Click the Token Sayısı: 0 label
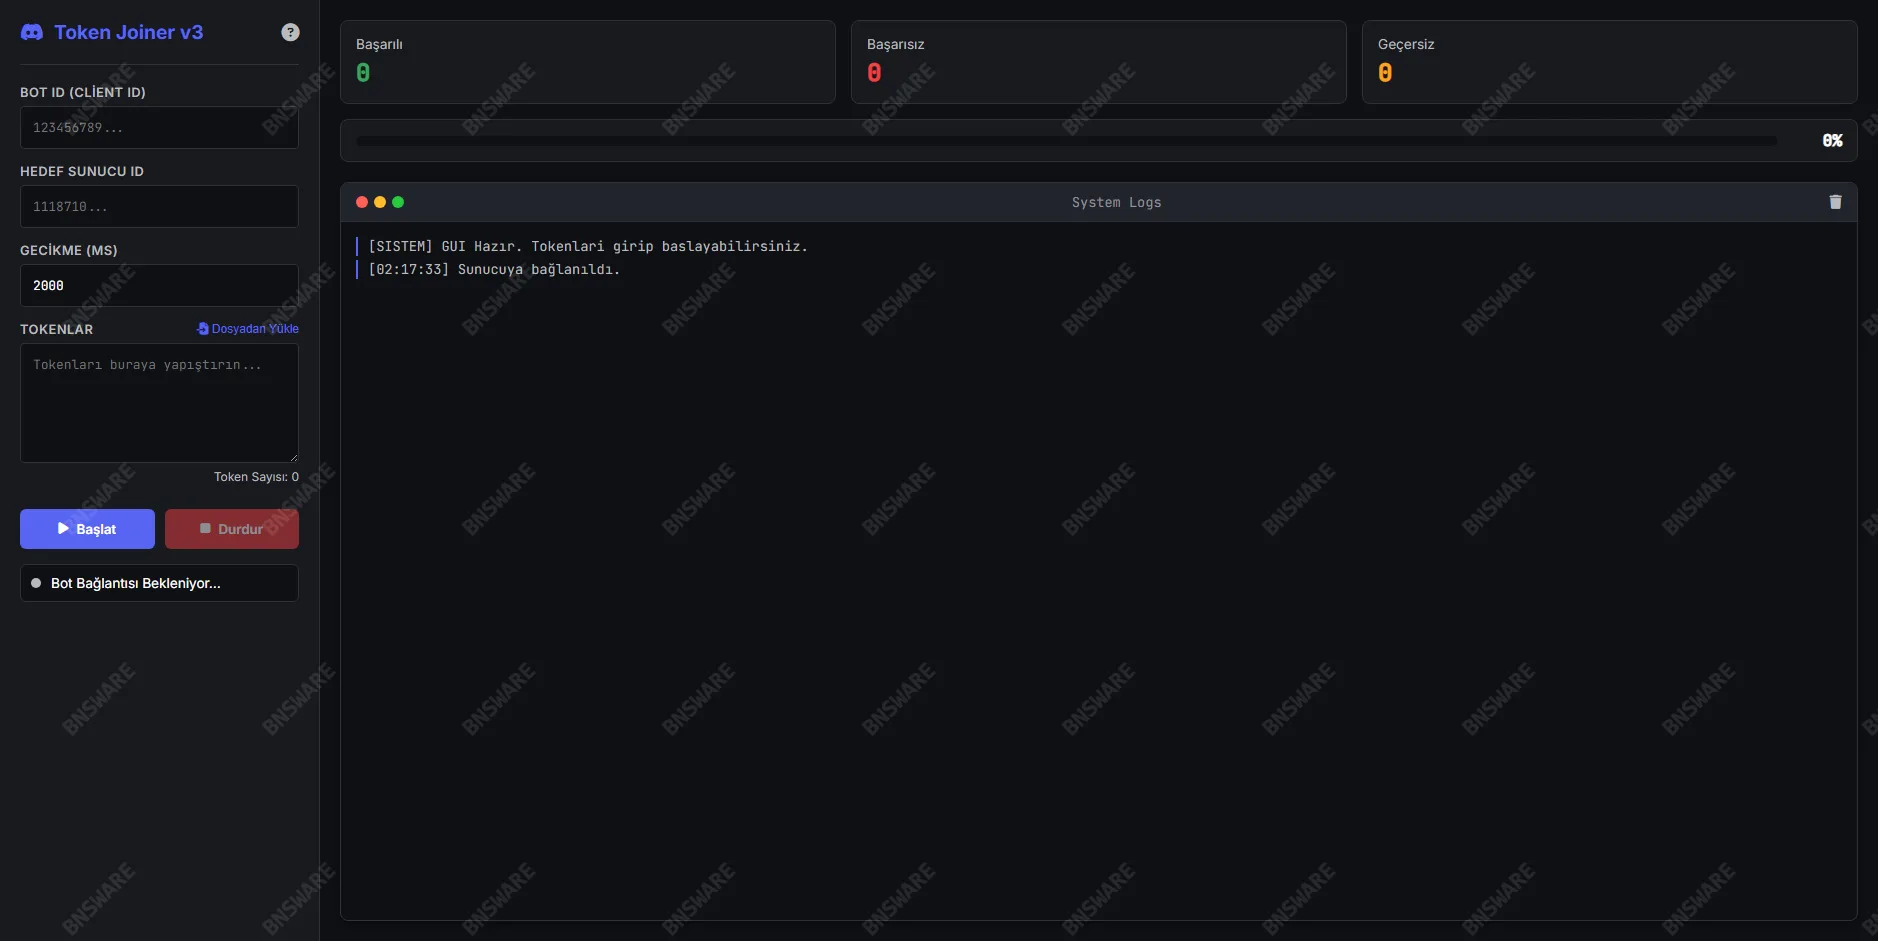The width and height of the screenshot is (1878, 941). point(256,477)
